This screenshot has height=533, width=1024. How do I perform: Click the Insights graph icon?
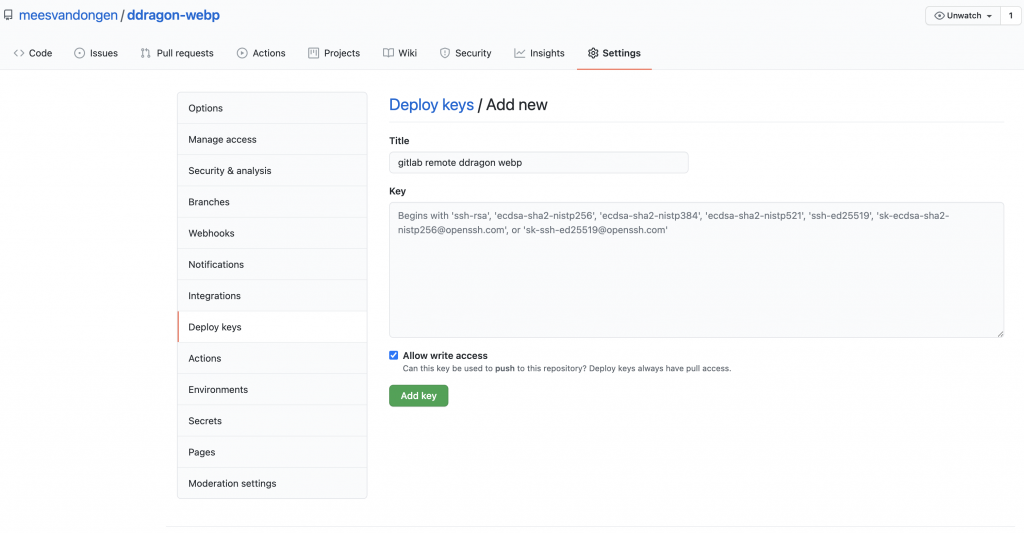point(519,53)
